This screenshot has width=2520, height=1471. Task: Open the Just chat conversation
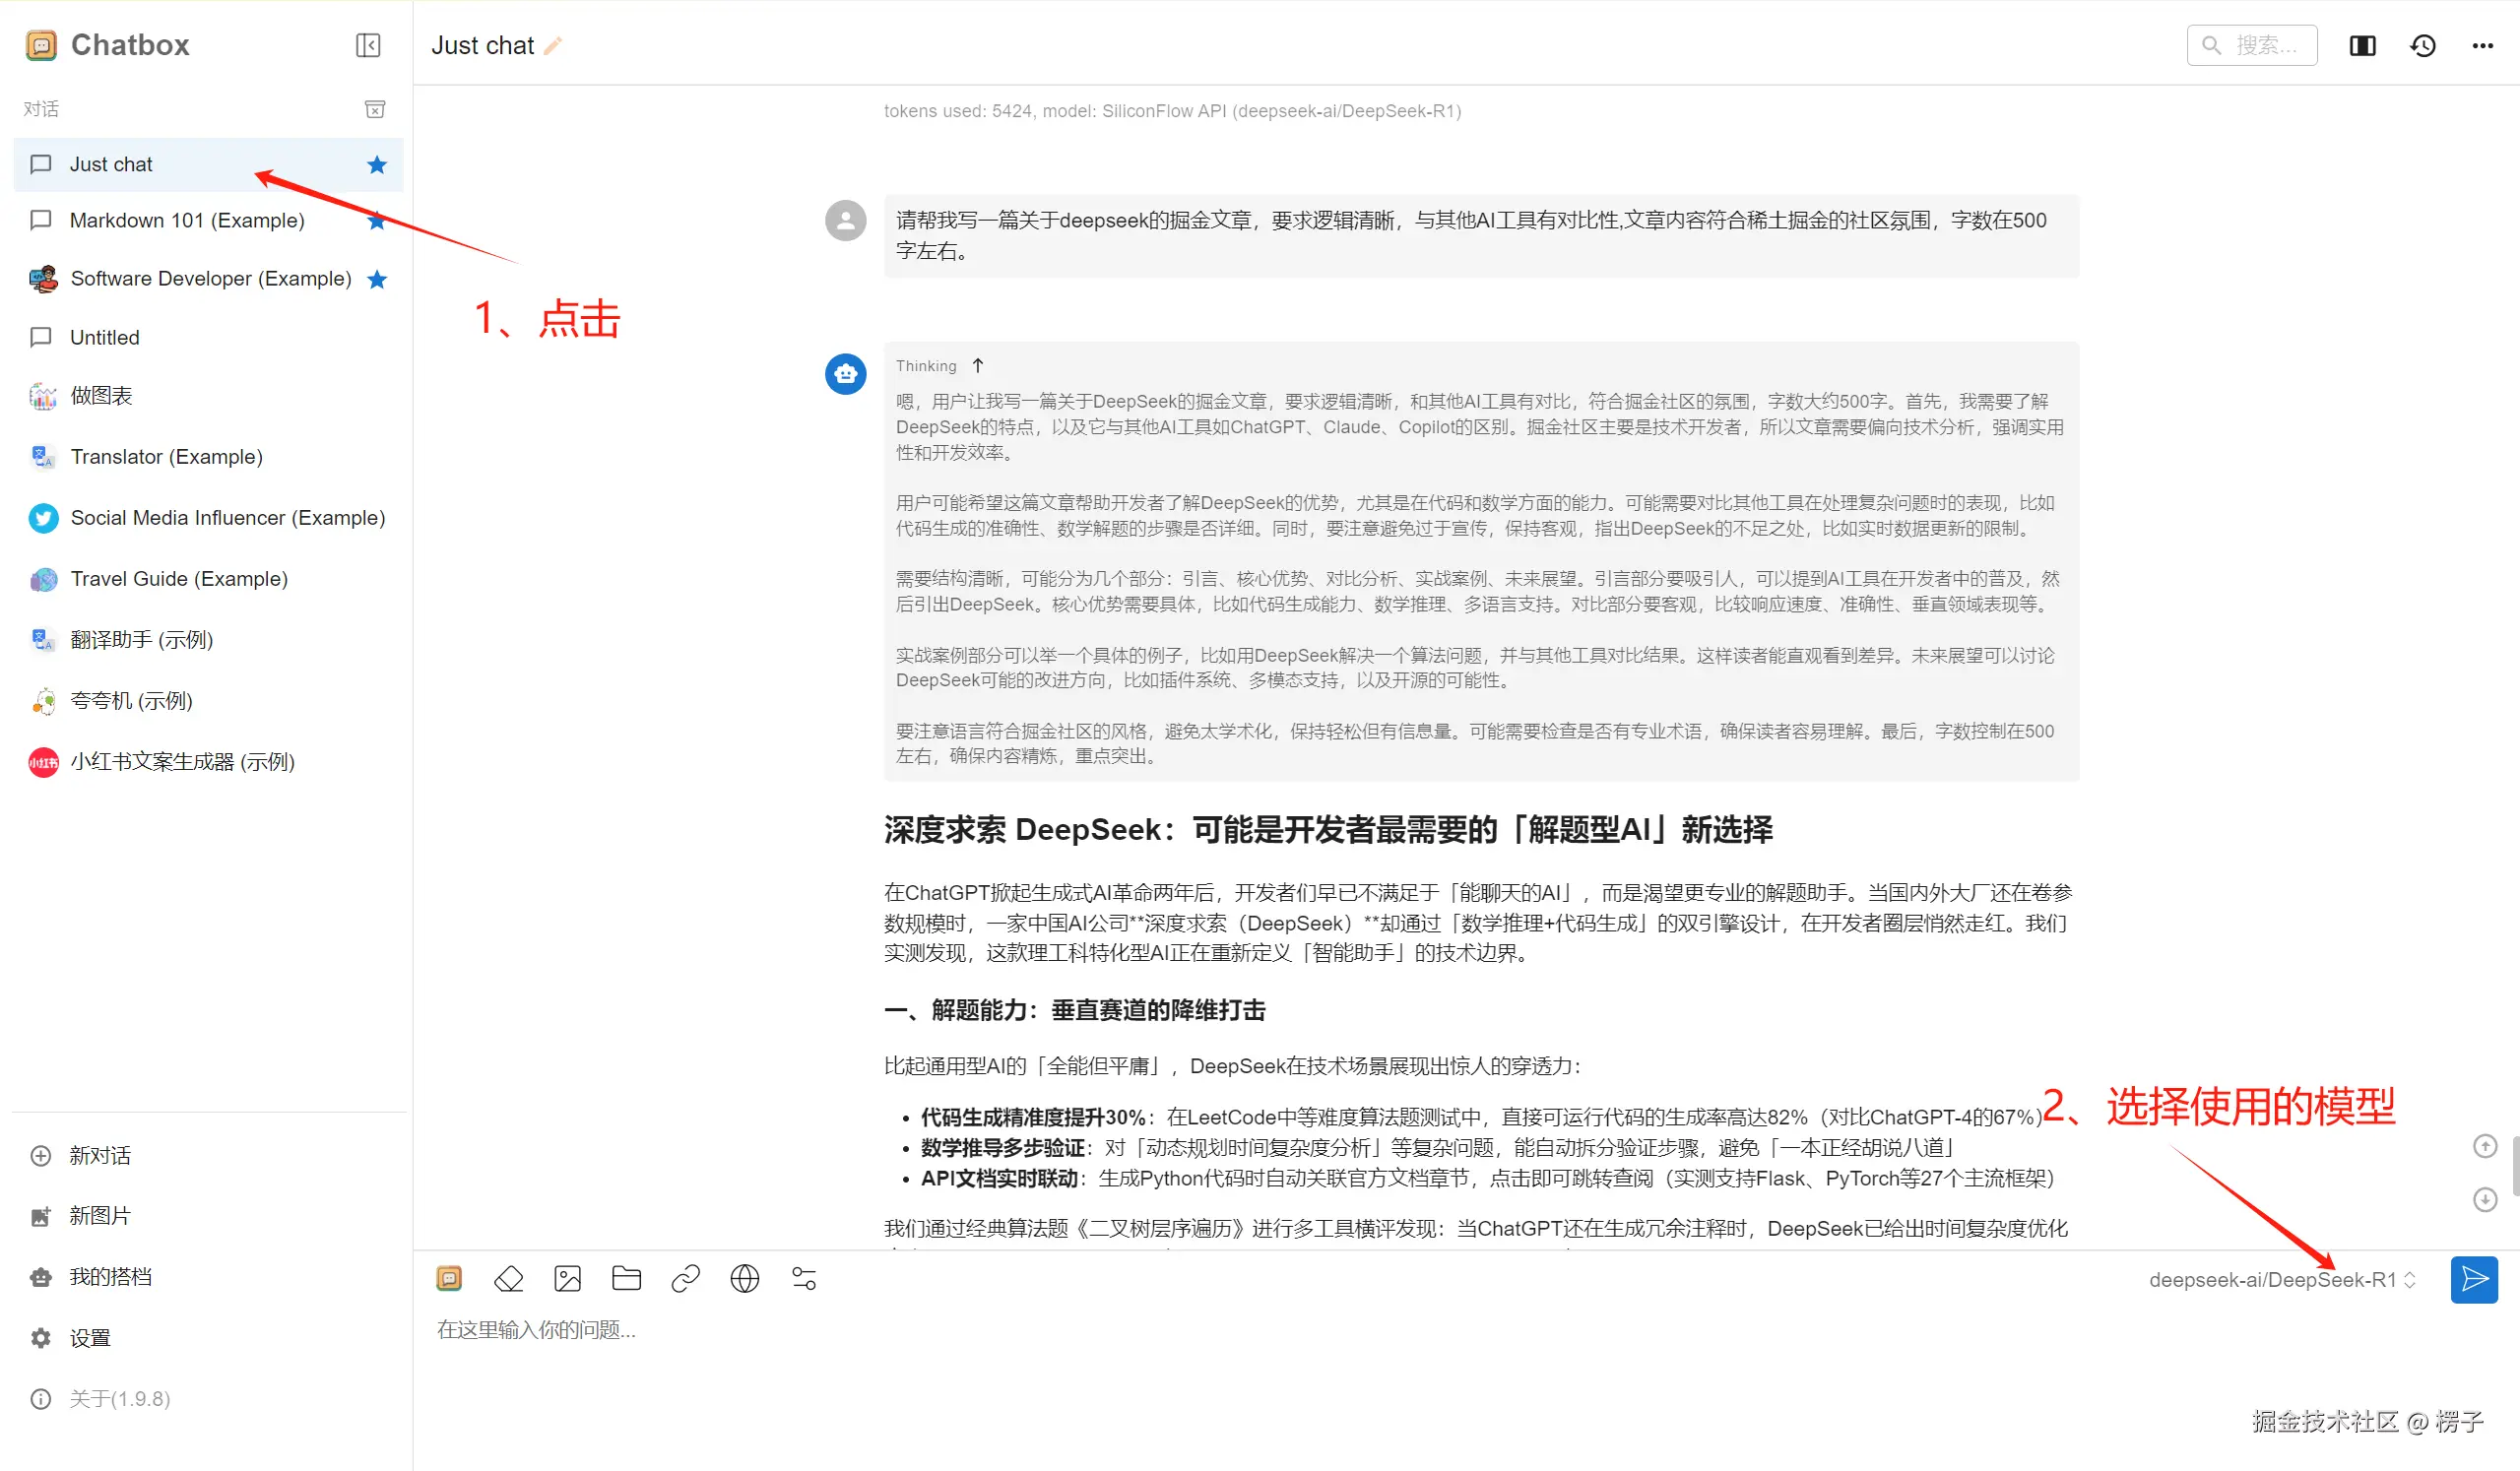pos(208,165)
